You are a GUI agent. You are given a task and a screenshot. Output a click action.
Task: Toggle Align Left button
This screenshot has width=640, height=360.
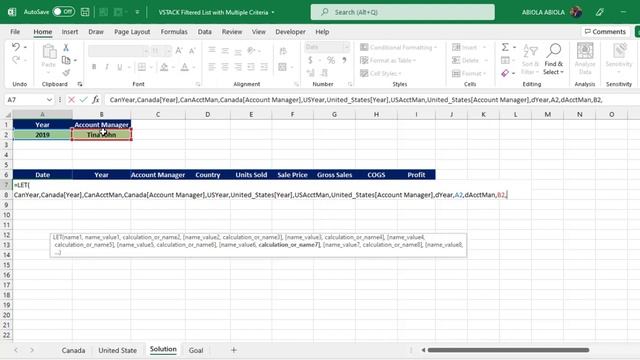(x=211, y=67)
